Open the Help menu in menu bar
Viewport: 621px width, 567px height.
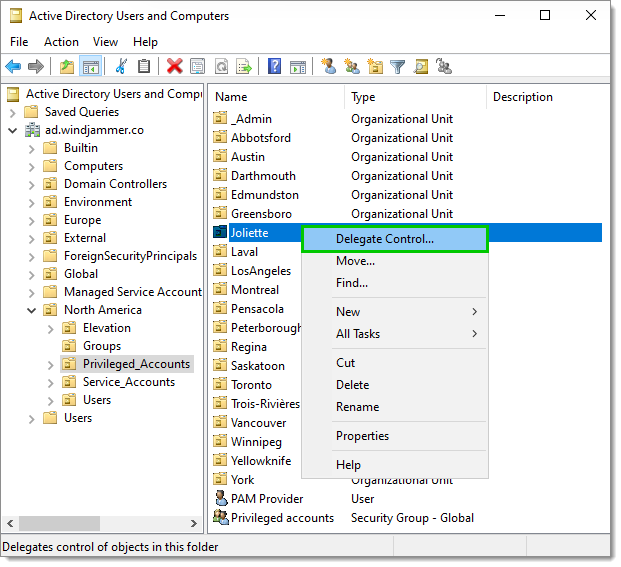(145, 42)
